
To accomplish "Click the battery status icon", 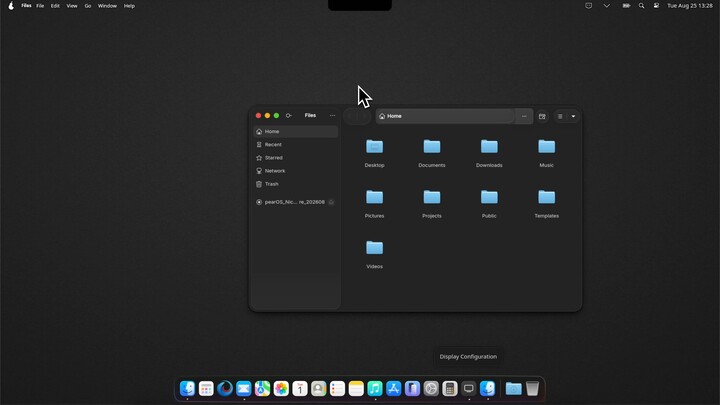I will [626, 6].
